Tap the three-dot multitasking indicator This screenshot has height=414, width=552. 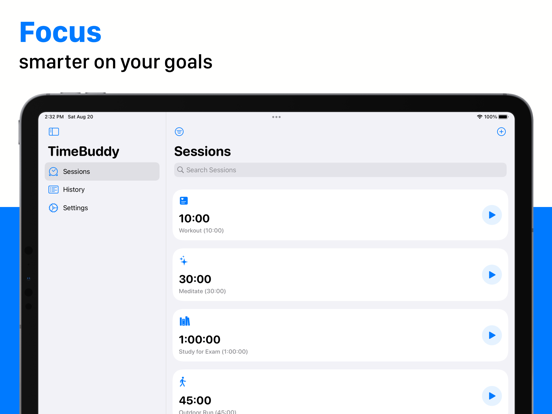[x=276, y=117]
